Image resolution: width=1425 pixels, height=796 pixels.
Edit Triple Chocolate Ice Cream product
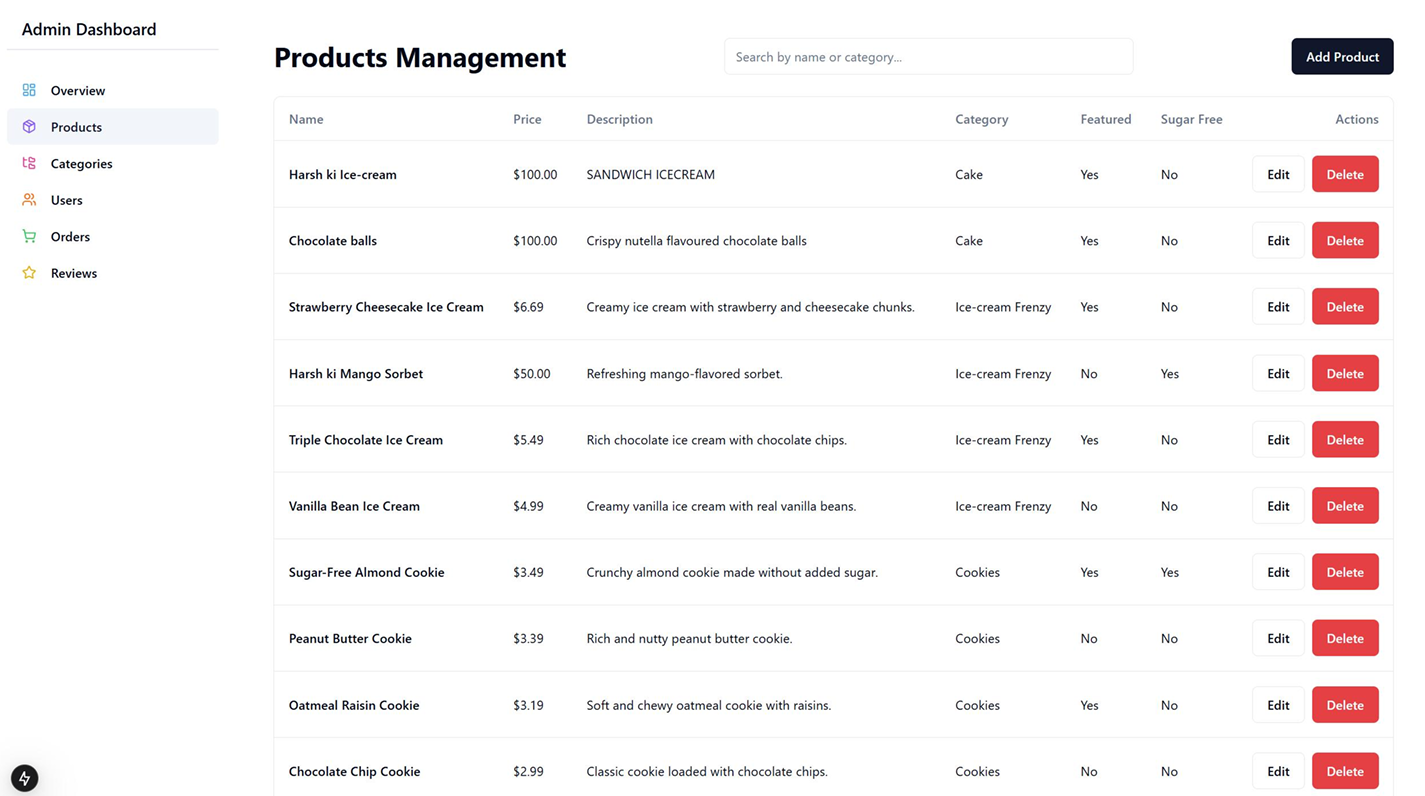click(1278, 439)
